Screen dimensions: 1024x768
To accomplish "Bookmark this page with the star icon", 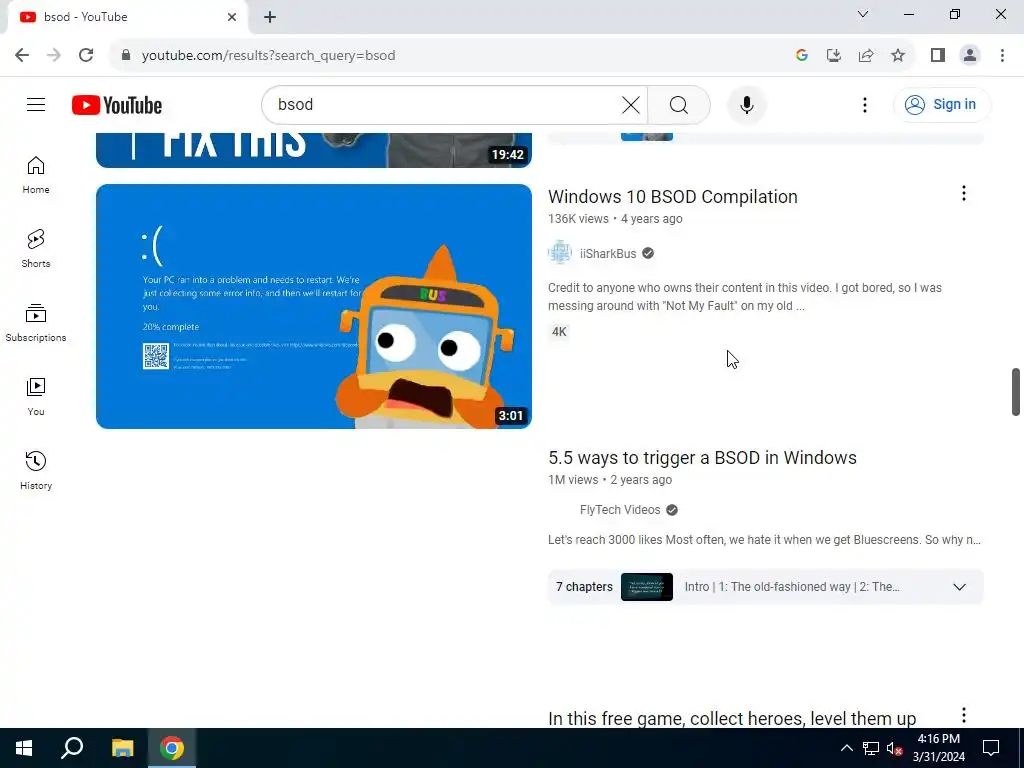I will (x=898, y=56).
